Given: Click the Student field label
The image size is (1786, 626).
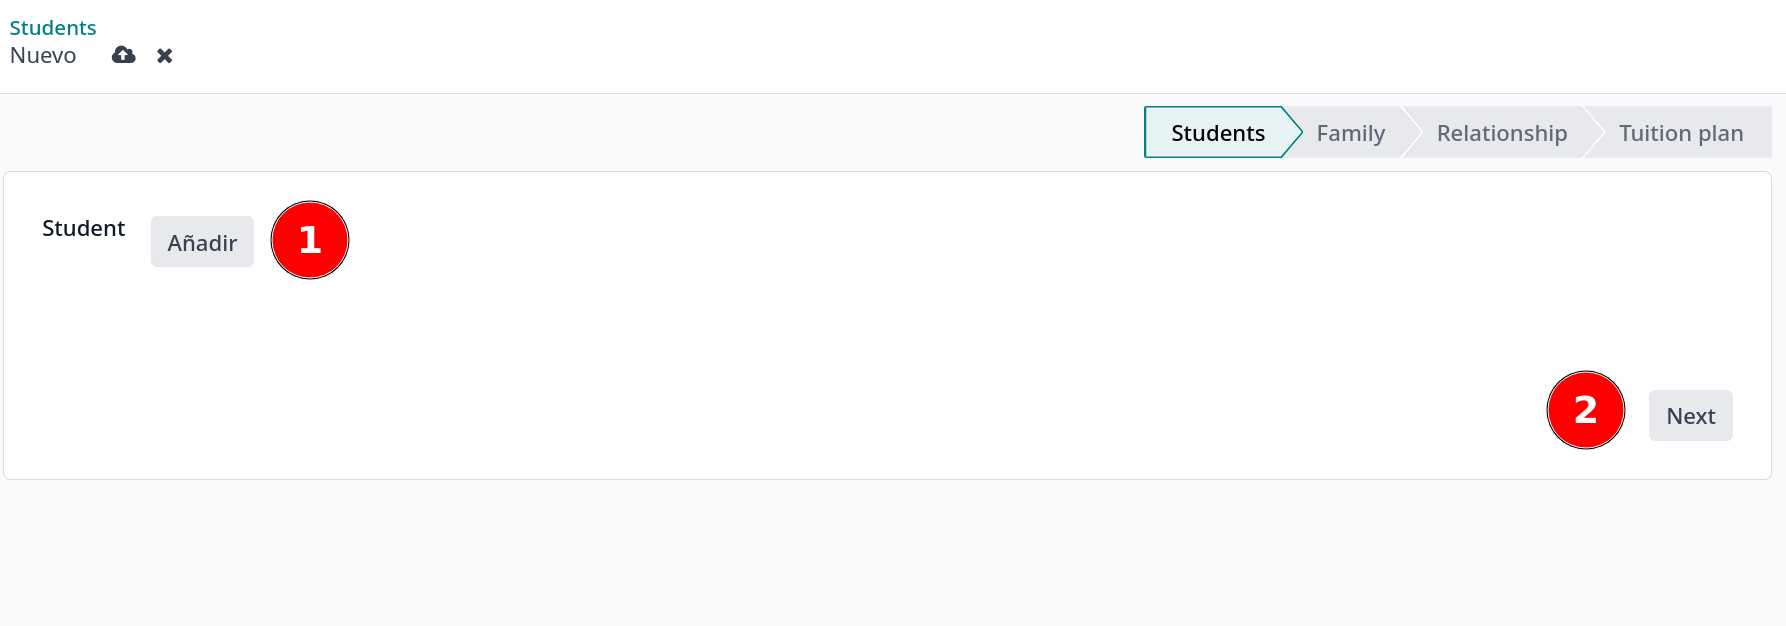Looking at the screenshot, I should click(x=83, y=228).
